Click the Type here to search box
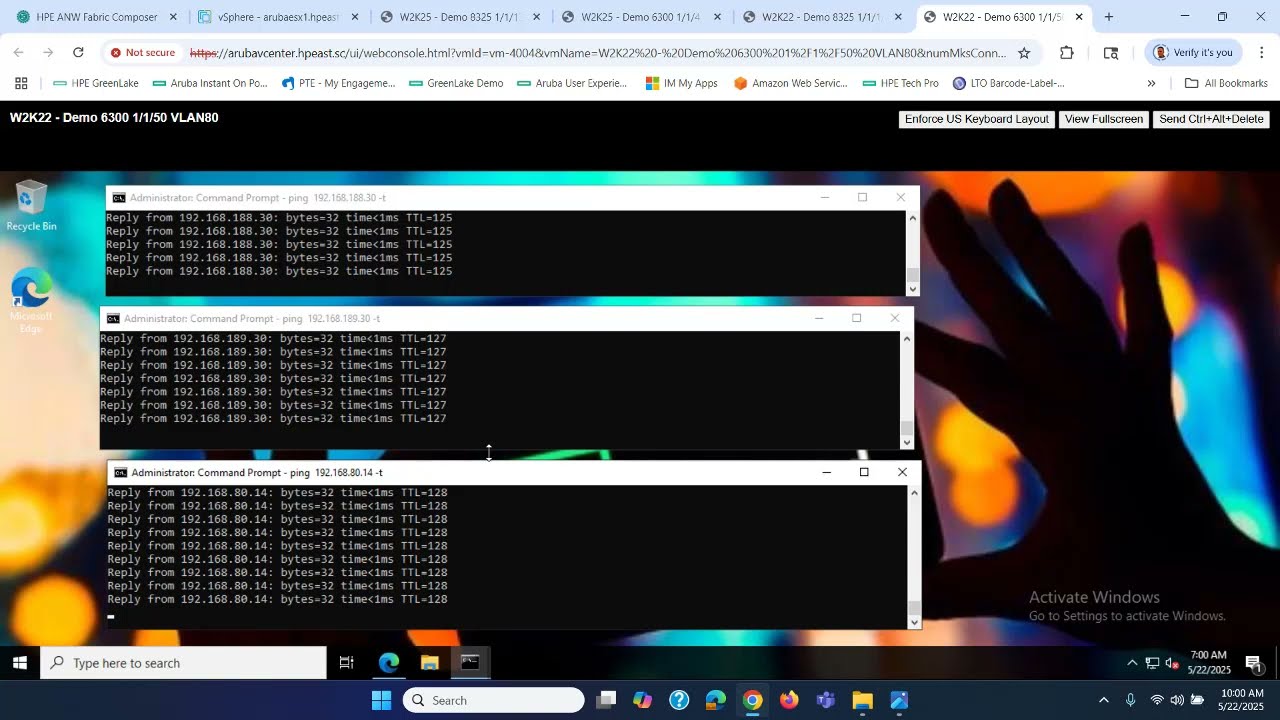The image size is (1280, 720). tap(183, 663)
